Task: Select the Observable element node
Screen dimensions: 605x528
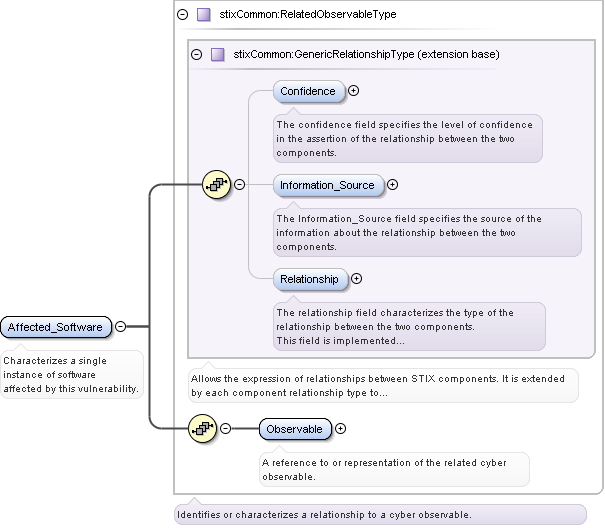Action: pos(294,429)
